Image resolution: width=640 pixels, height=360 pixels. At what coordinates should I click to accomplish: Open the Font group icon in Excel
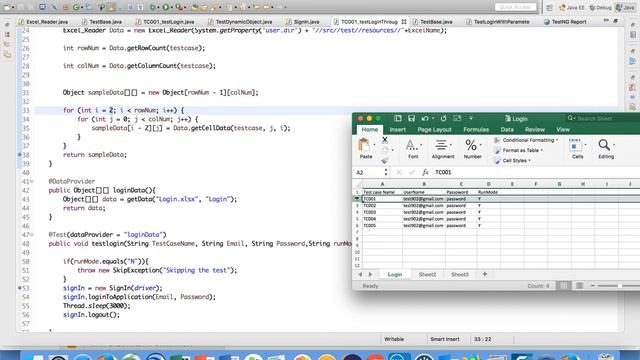(x=411, y=145)
